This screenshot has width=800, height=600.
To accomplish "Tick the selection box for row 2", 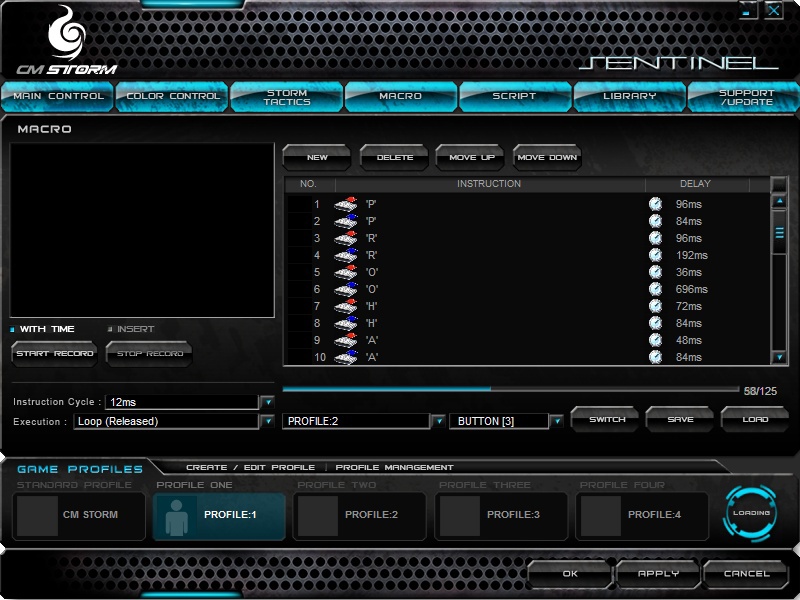I will pos(299,221).
